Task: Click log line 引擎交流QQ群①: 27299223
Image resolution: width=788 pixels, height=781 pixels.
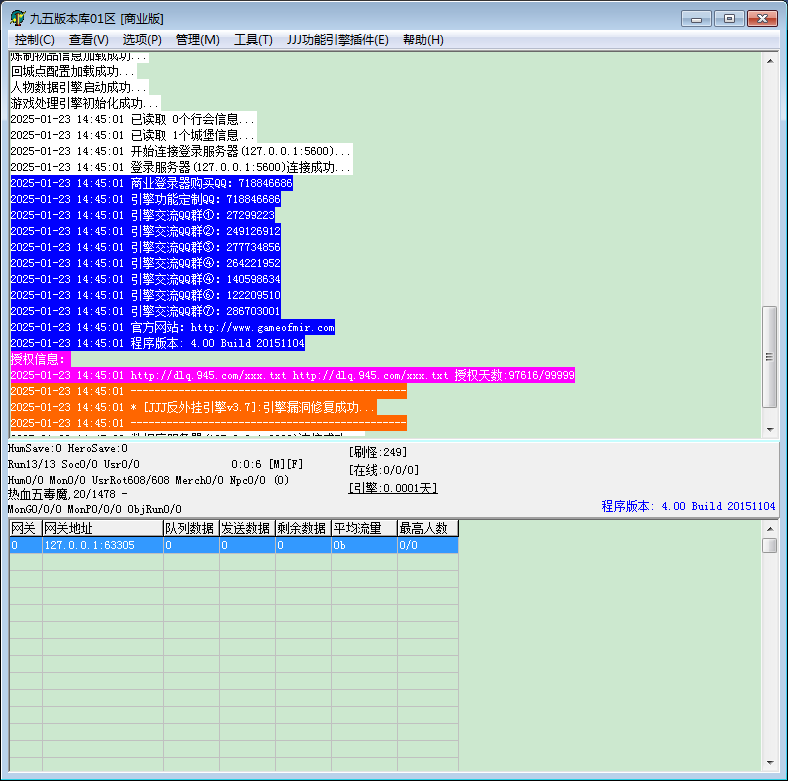Action: pyautogui.click(x=142, y=215)
